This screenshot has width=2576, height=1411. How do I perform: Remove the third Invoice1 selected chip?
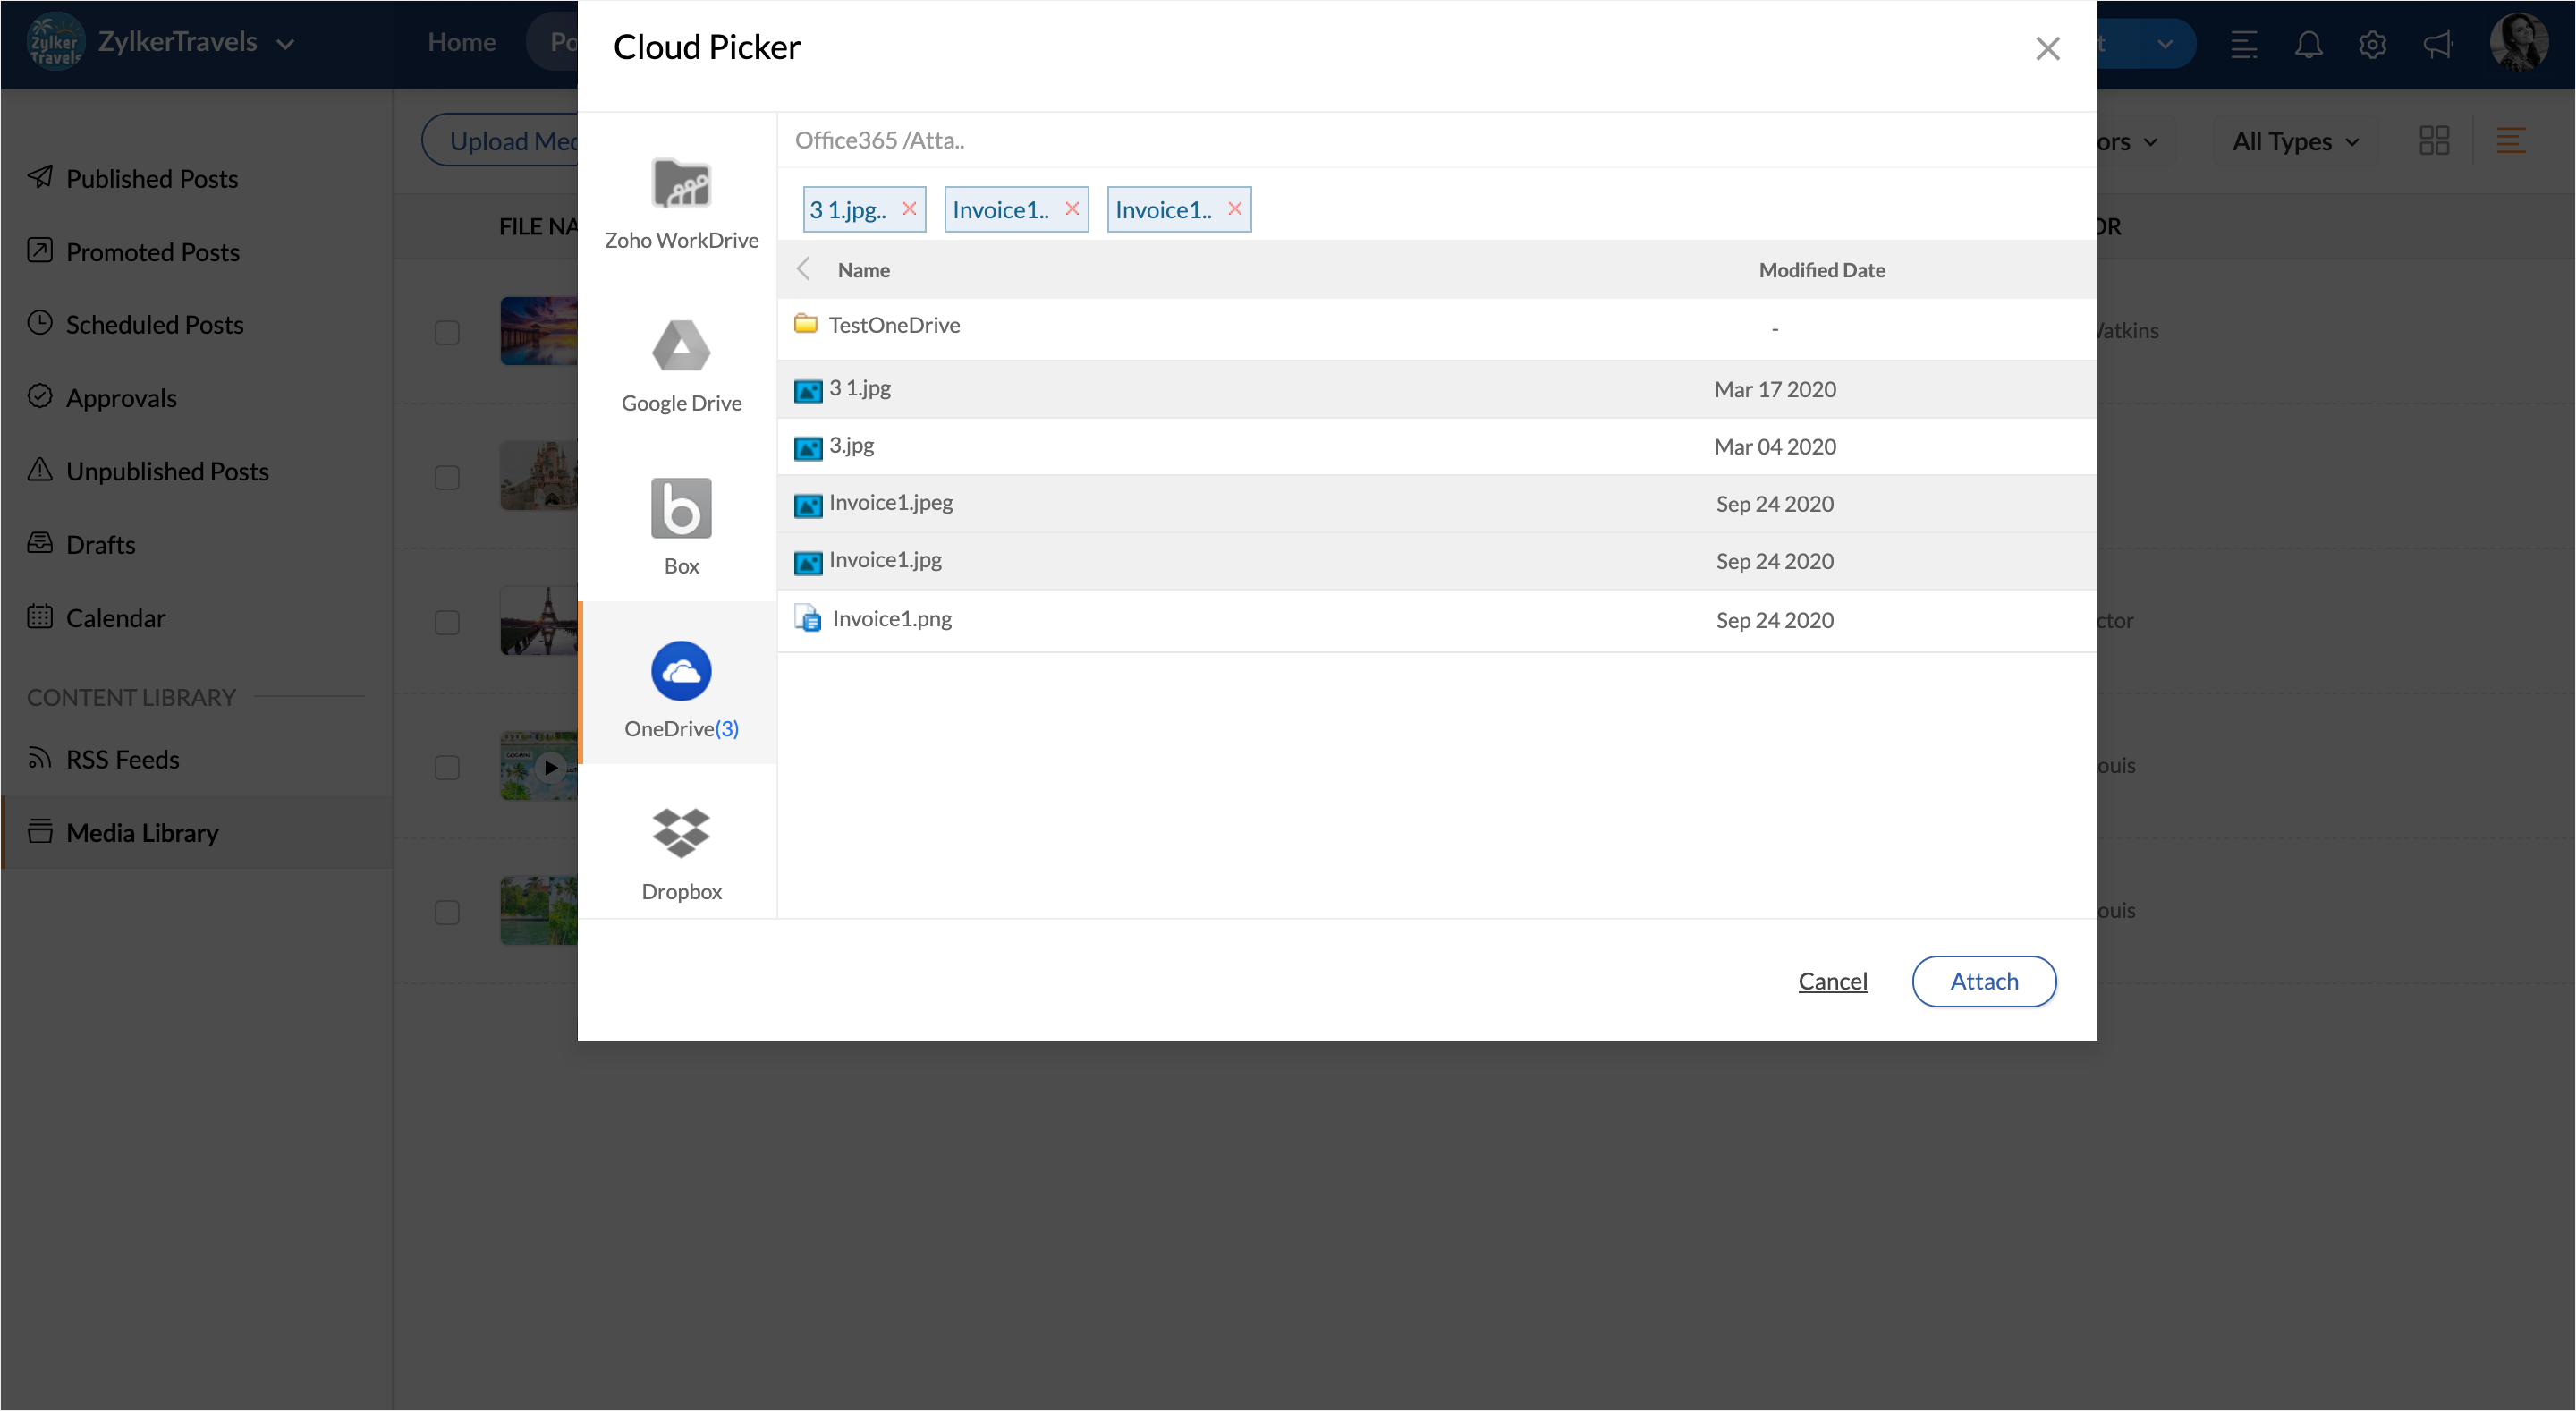[1235, 208]
